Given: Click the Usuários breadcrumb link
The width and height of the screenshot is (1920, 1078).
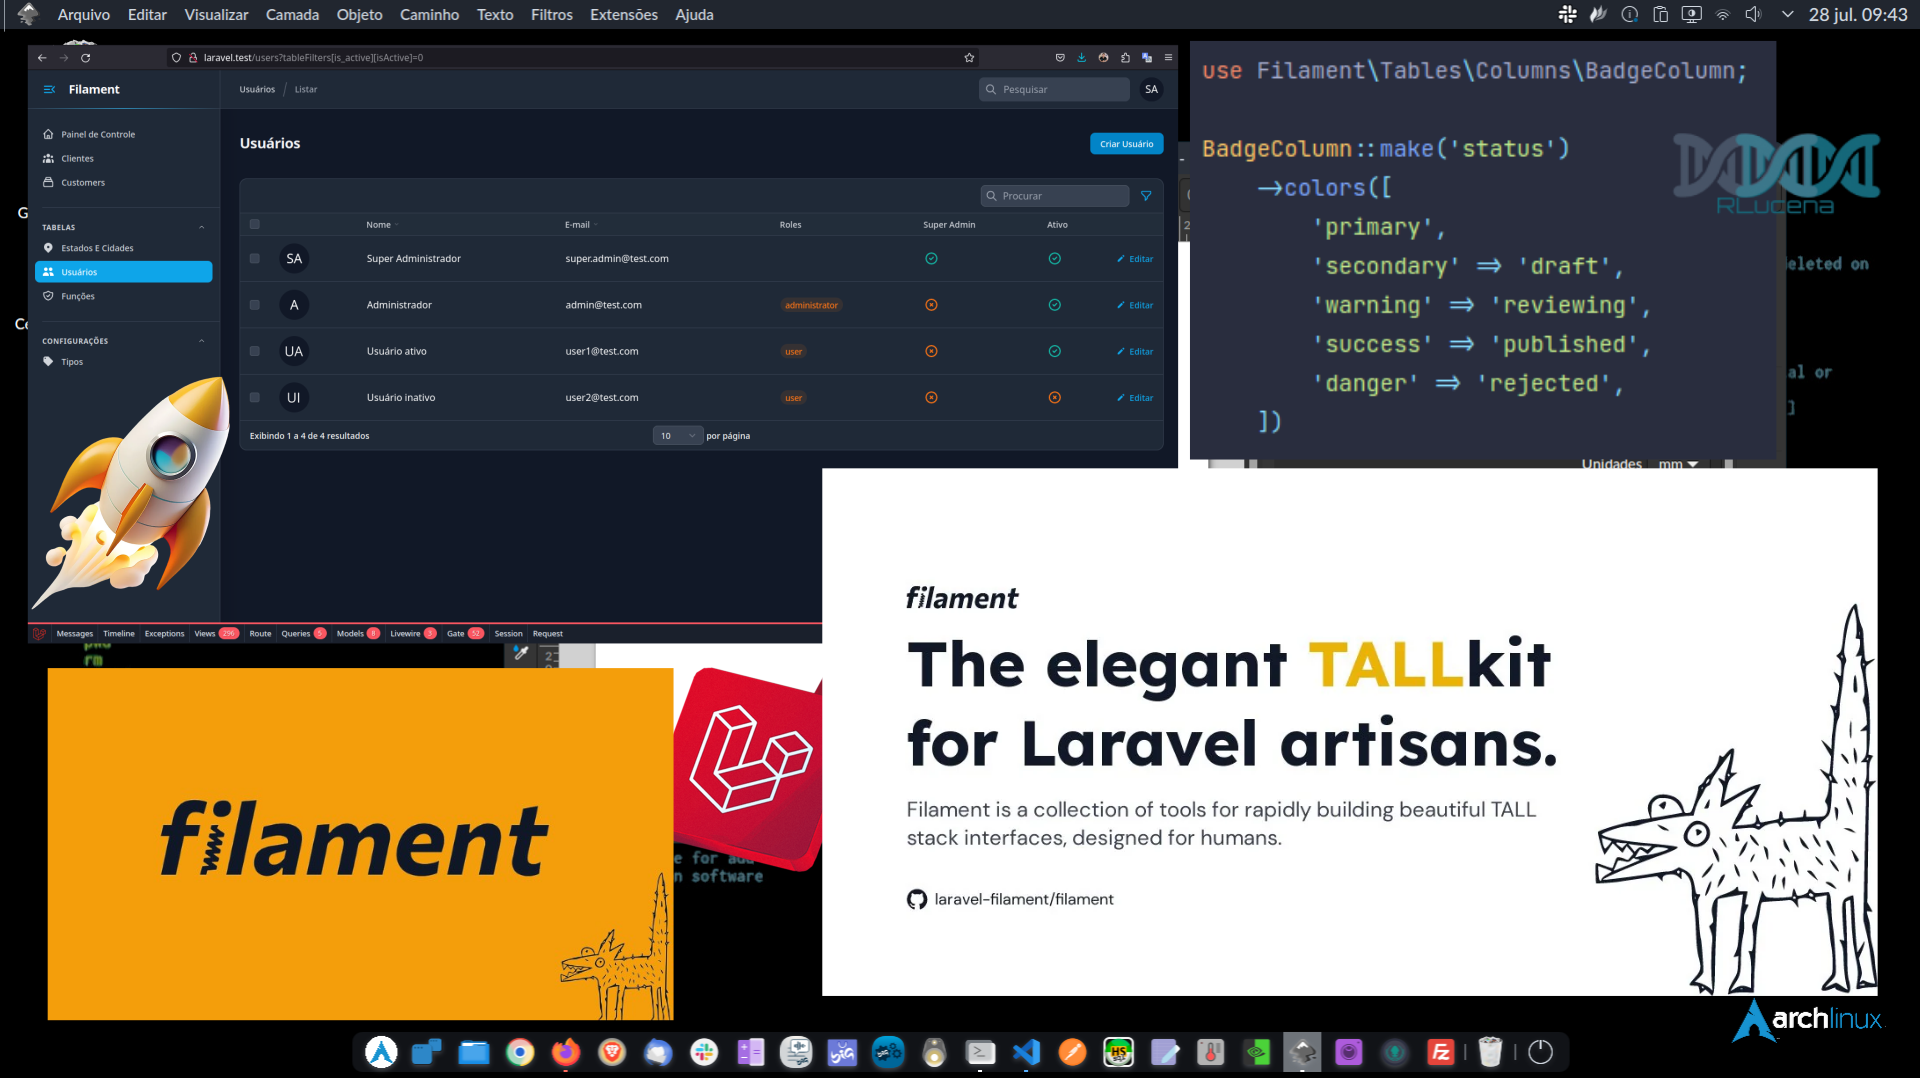Looking at the screenshot, I should [257, 90].
